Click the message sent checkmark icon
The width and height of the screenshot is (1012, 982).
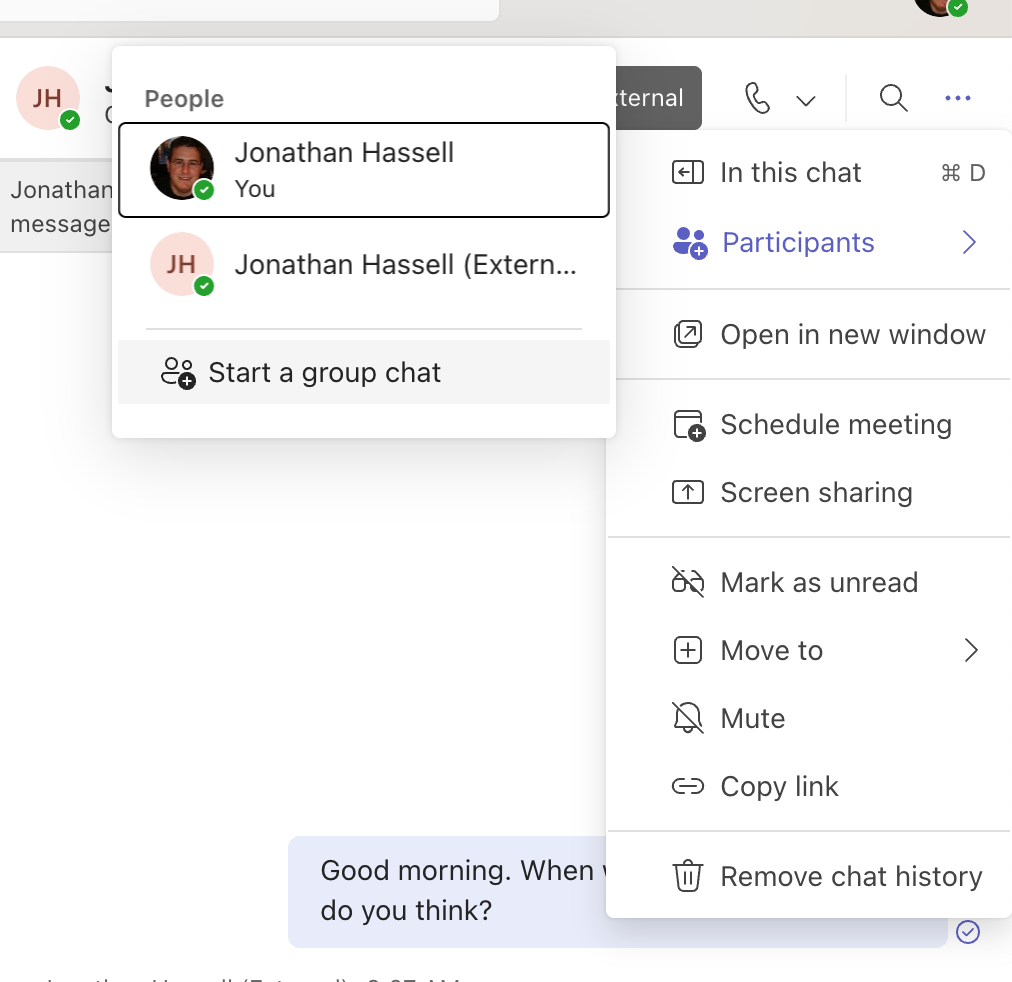pos(967,932)
